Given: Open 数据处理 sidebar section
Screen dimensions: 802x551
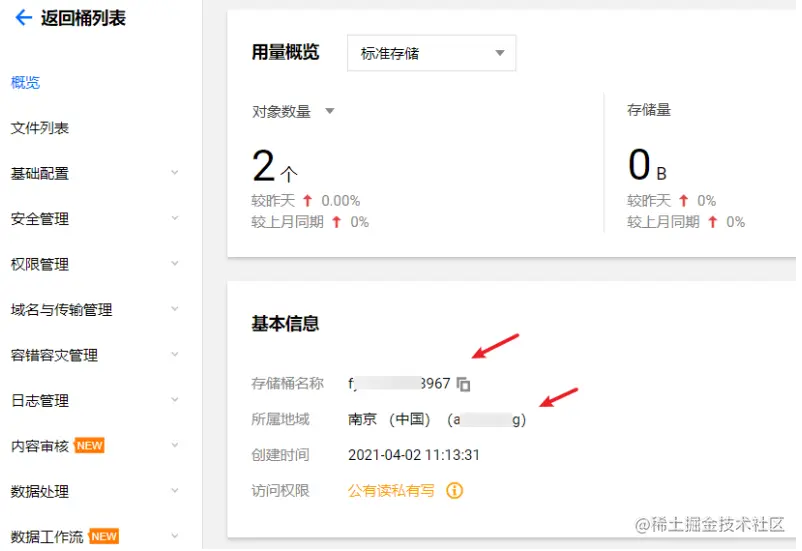Looking at the screenshot, I should click(x=40, y=492).
